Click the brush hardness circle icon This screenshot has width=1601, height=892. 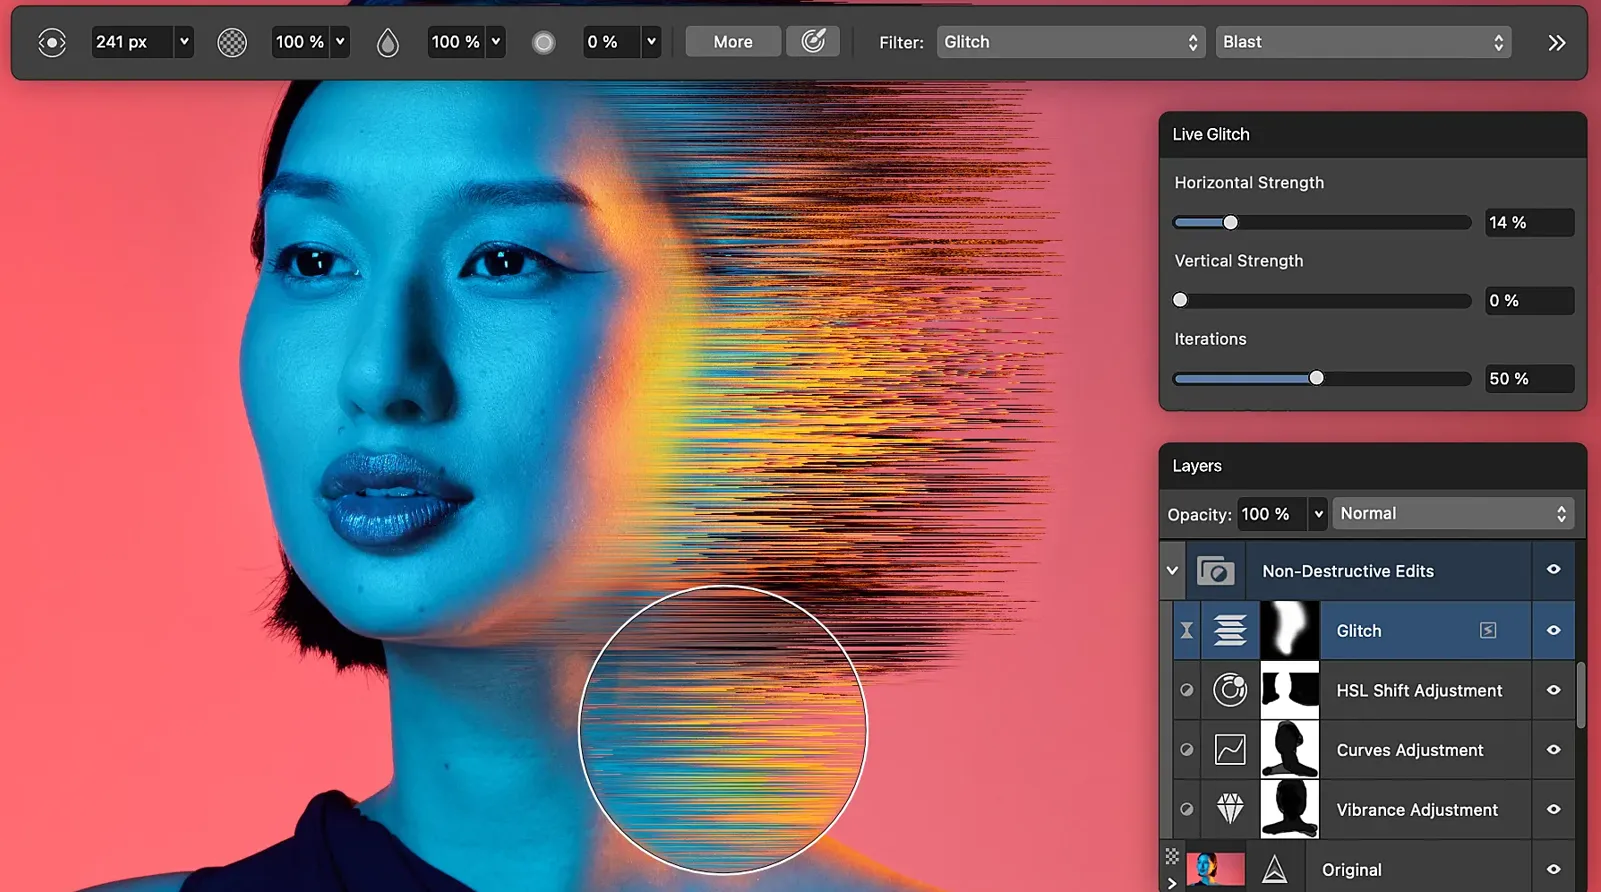tap(543, 42)
